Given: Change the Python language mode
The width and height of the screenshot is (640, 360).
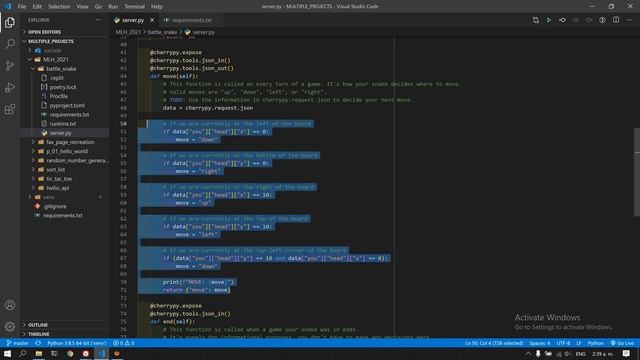Looking at the screenshot, I should click(596, 343).
